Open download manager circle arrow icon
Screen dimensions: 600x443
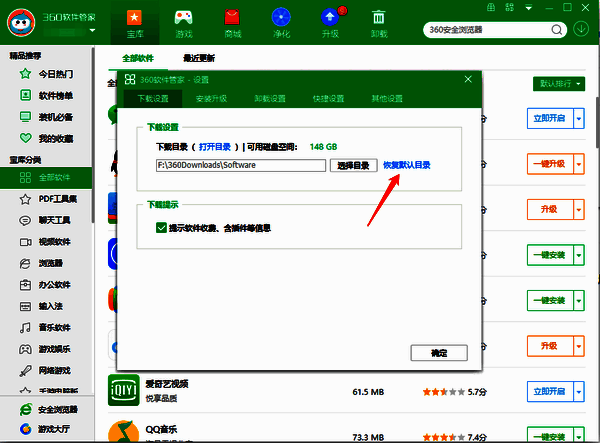click(581, 29)
